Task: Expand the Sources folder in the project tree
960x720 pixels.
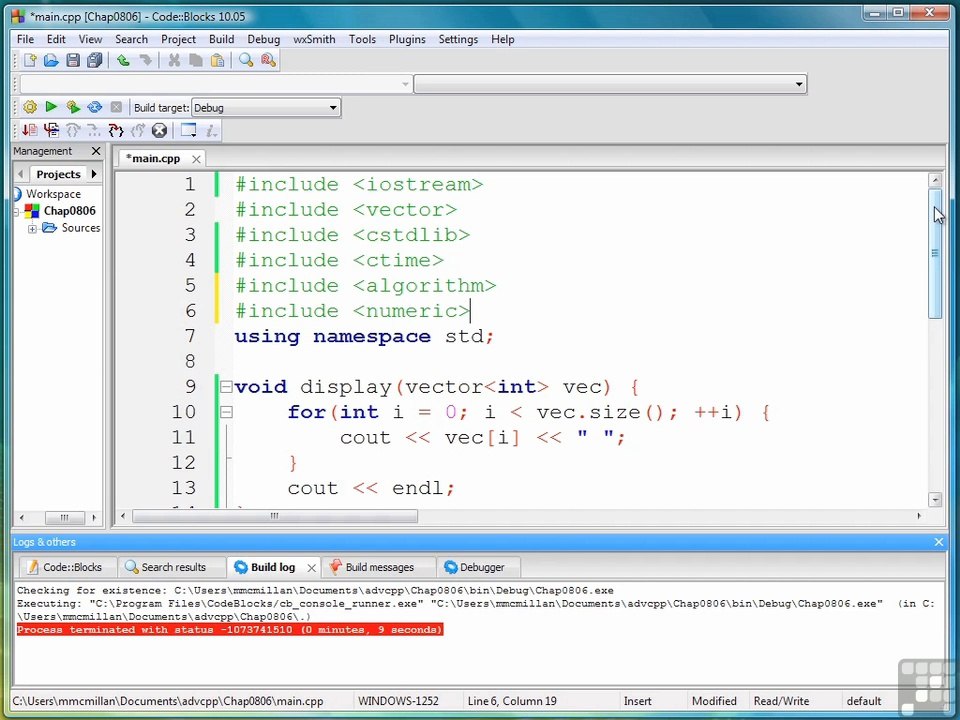Action: (32, 229)
